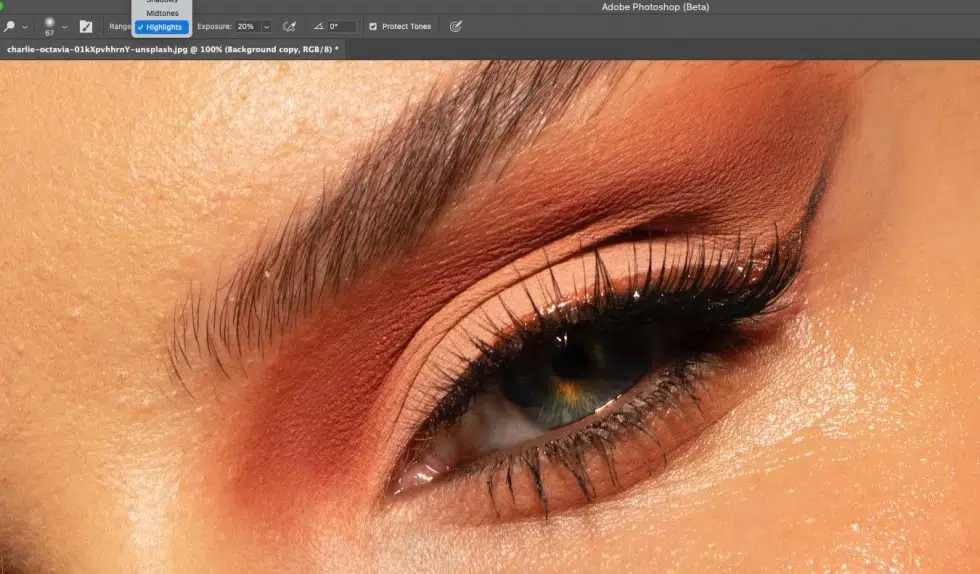Image resolution: width=980 pixels, height=574 pixels.
Task: Open the Exposure slider dropdown arrow
Action: 265,26
